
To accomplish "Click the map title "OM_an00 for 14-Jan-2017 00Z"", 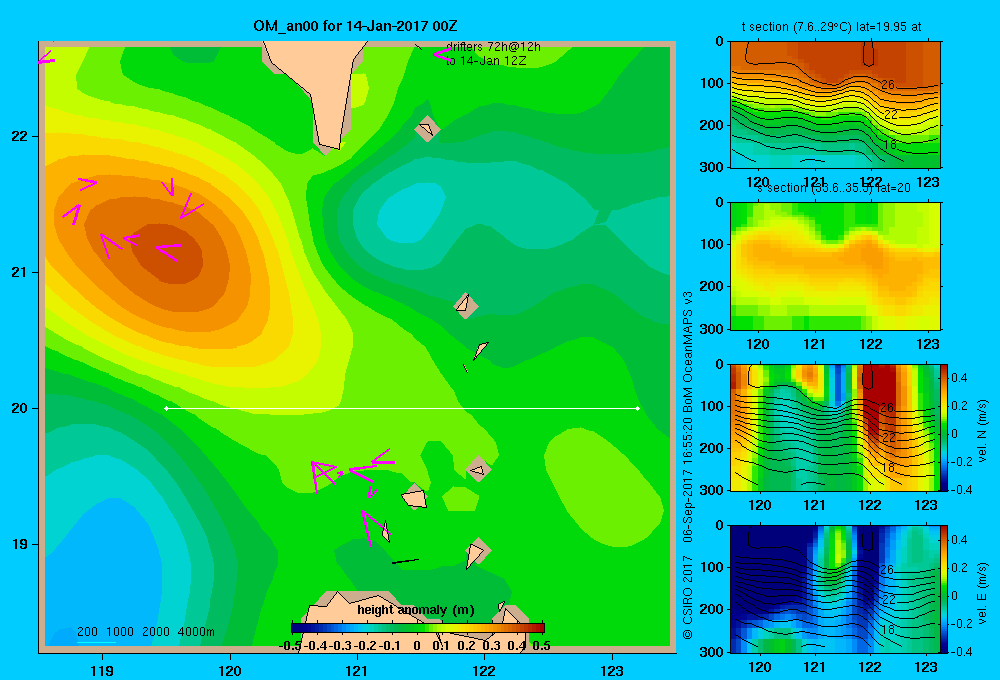I will pyautogui.click(x=355, y=26).
